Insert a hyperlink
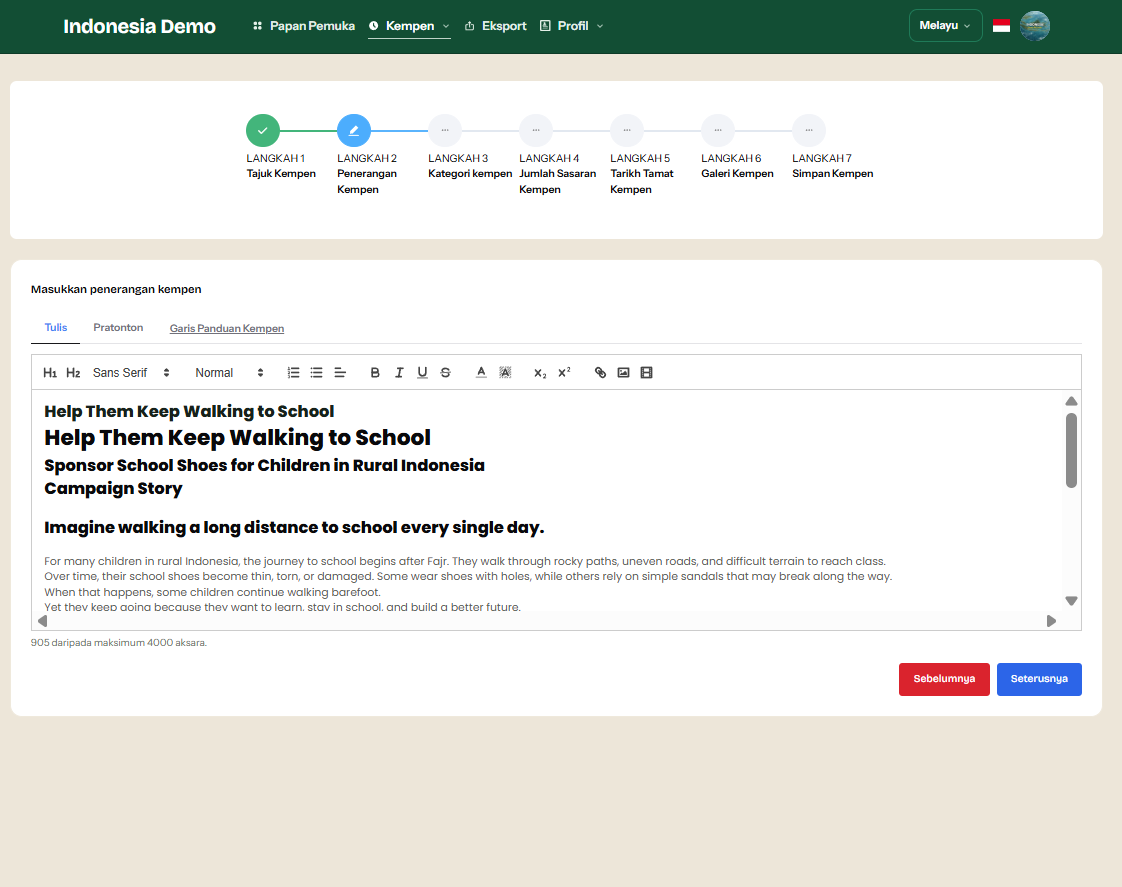The width and height of the screenshot is (1122, 887). tap(600, 373)
